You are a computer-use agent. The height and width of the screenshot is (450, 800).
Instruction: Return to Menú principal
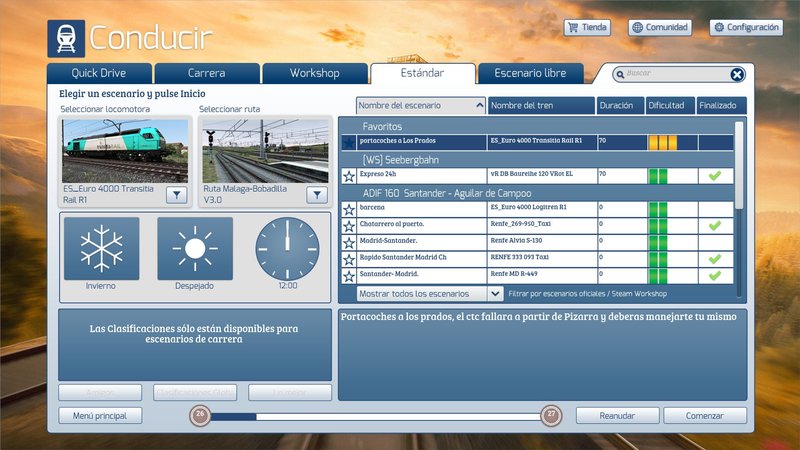100,416
